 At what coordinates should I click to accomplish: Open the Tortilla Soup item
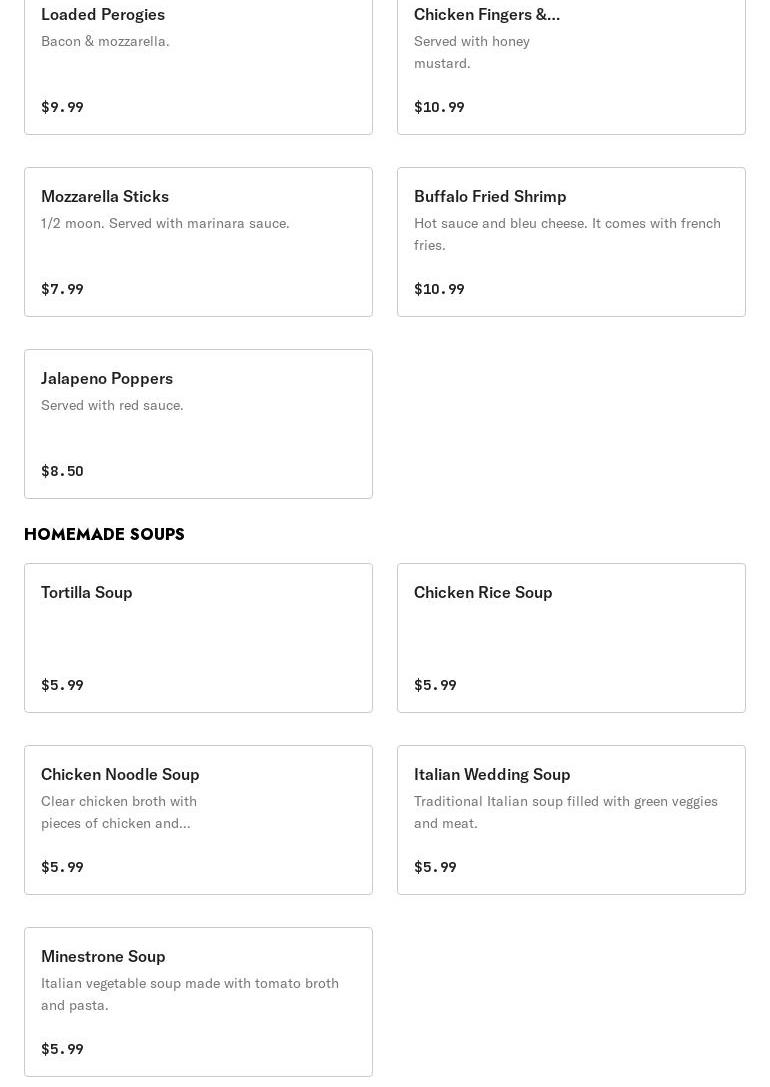[87, 592]
